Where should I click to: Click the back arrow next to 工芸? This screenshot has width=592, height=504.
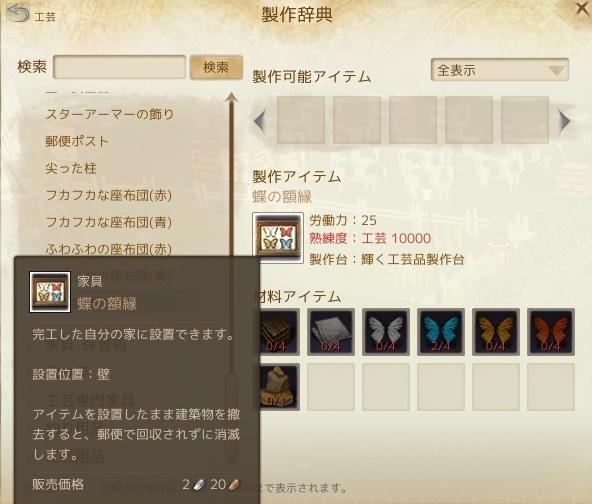[x=18, y=14]
